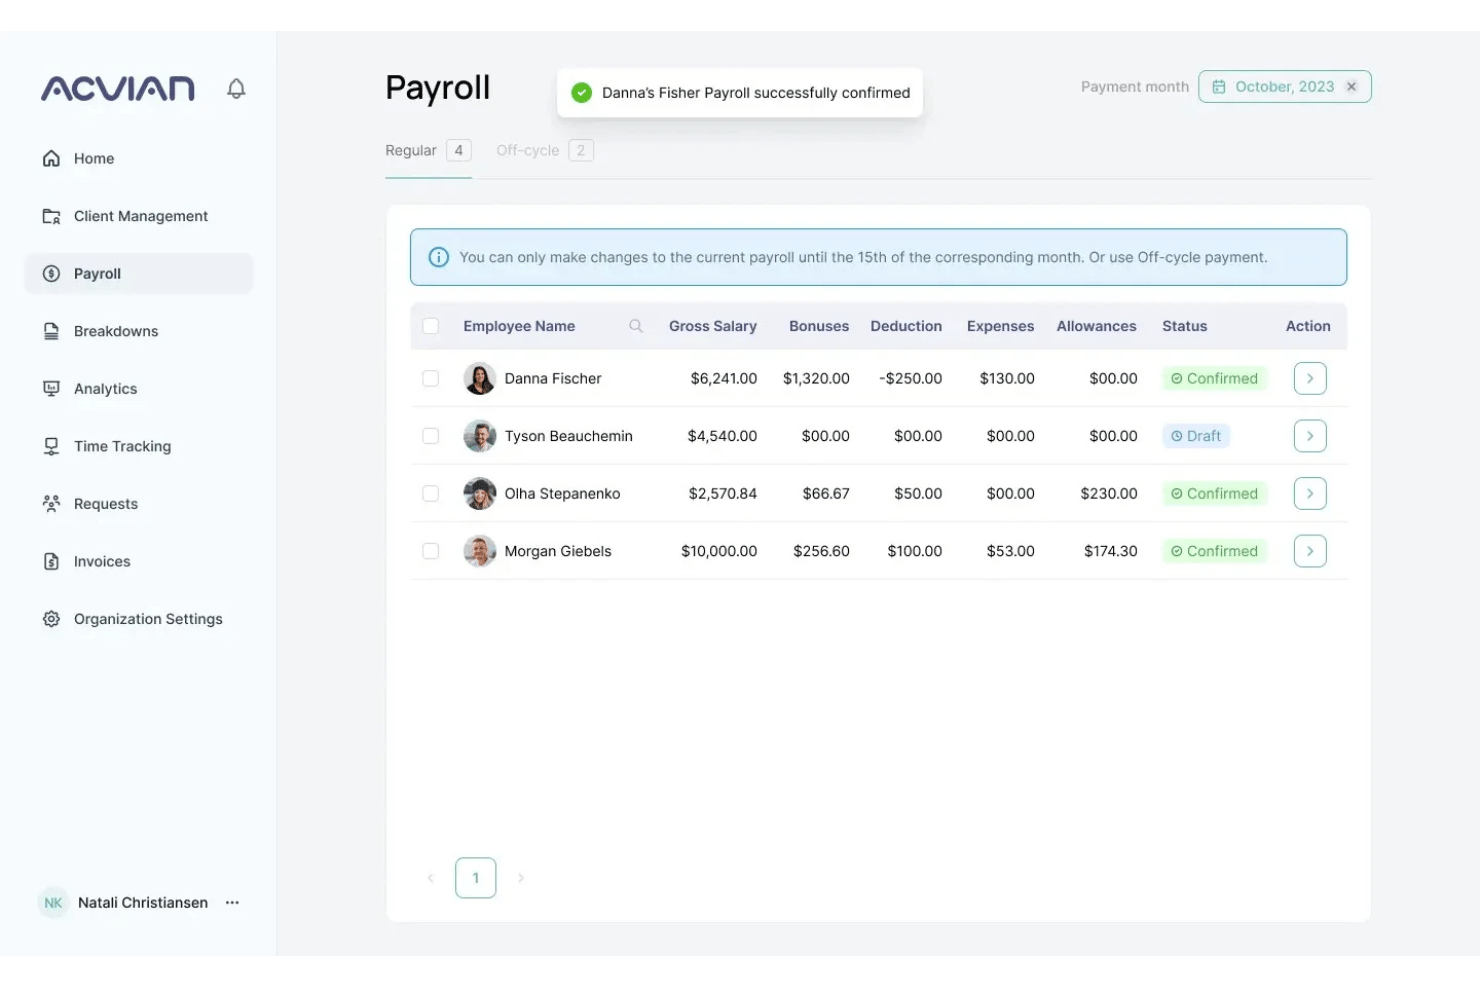Click the Gross Salary column header
The image size is (1480, 987).
point(713,326)
